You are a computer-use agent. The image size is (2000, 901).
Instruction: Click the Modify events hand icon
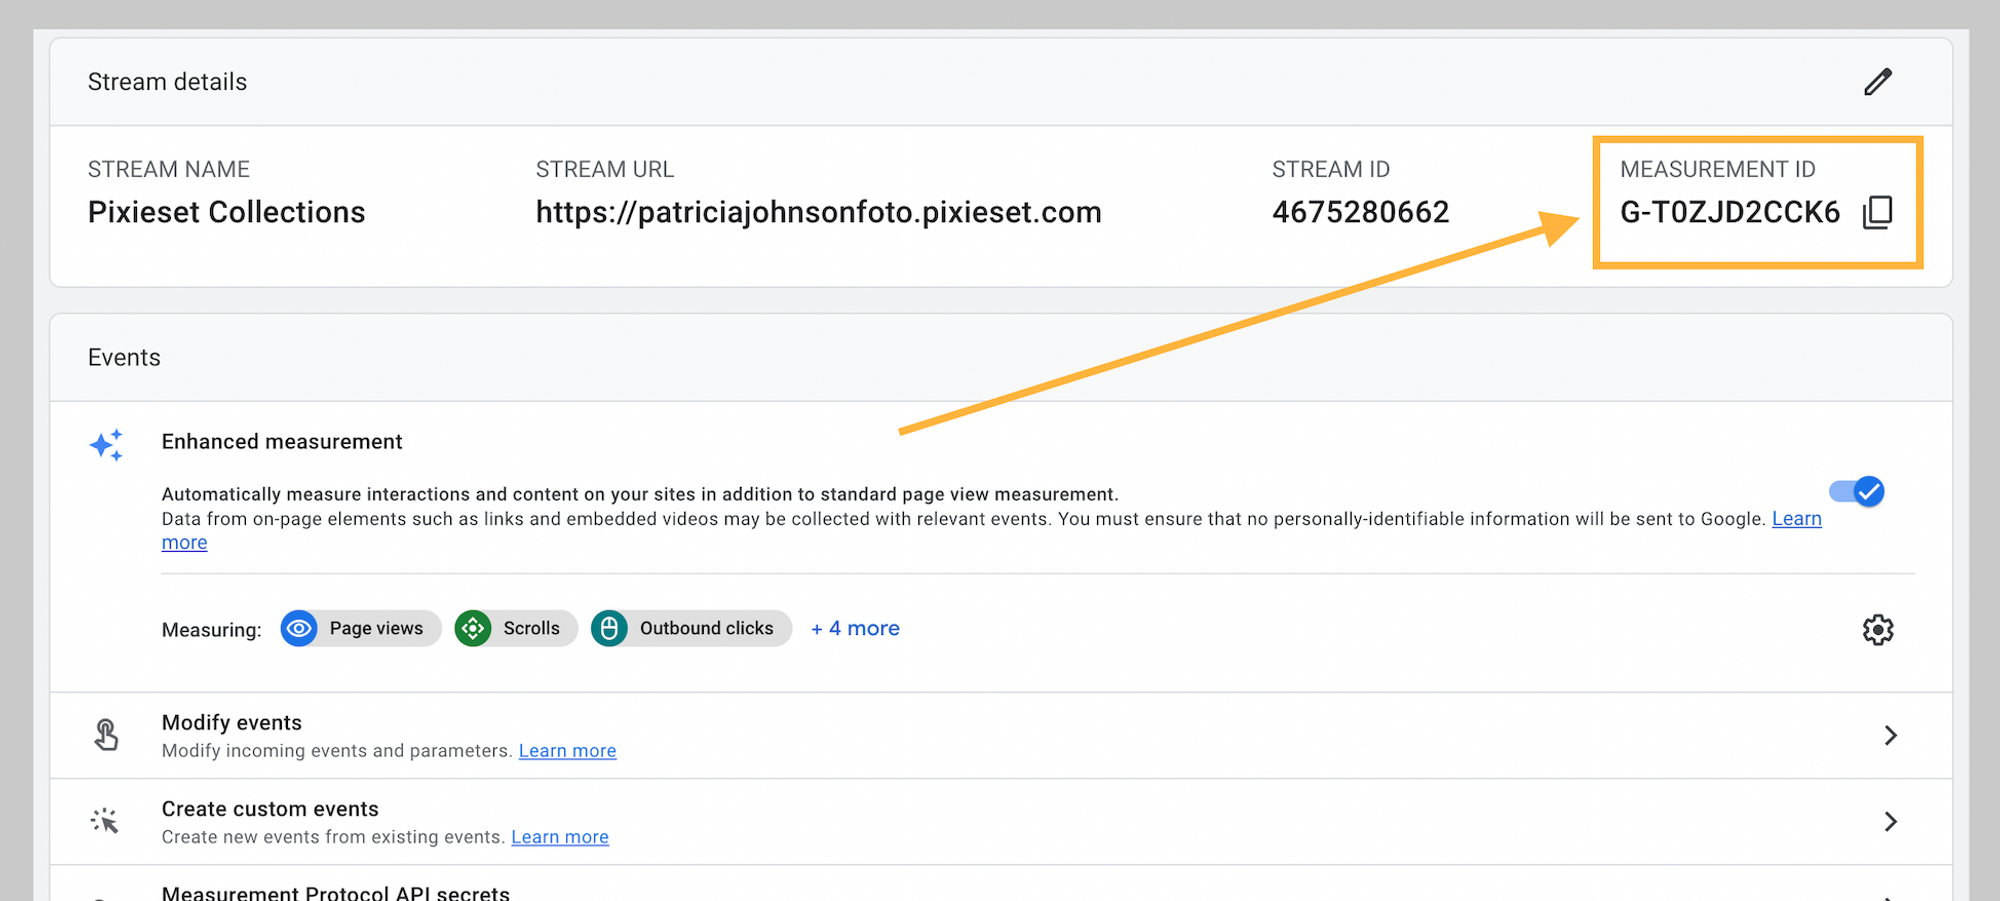point(106,735)
